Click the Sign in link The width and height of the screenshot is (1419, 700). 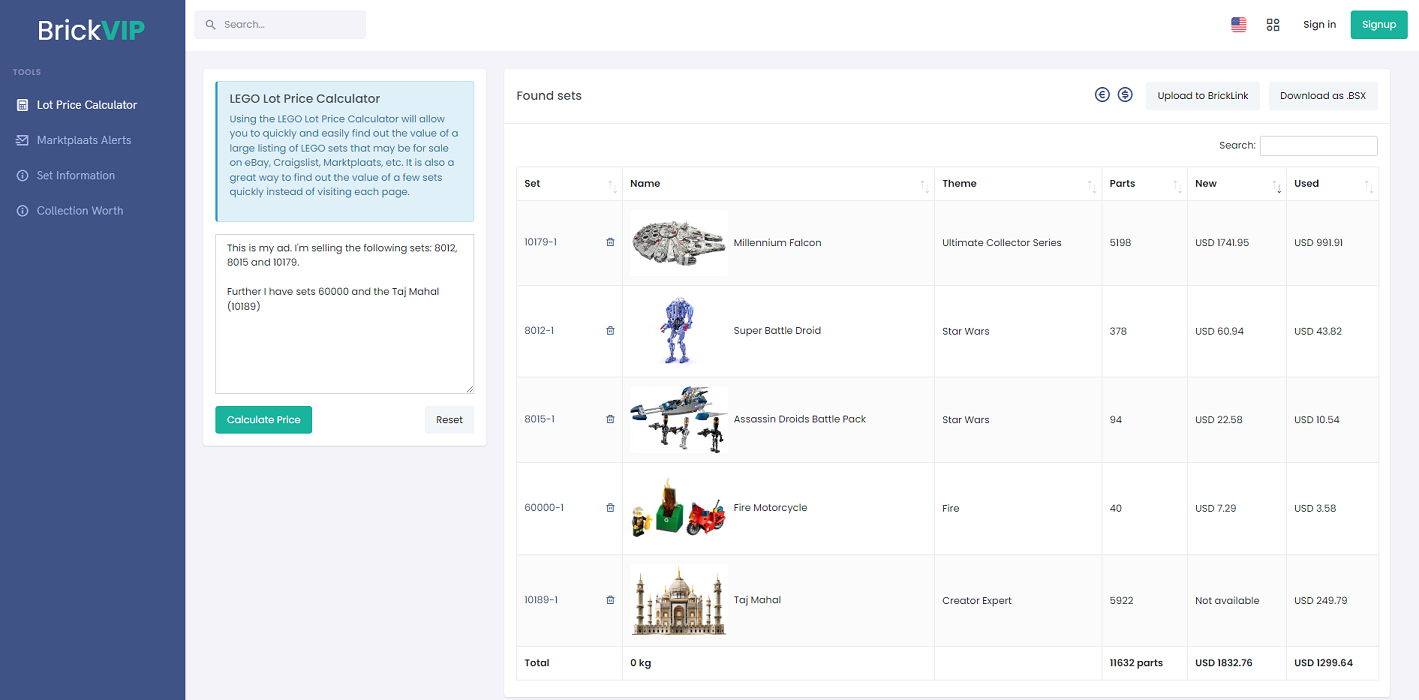pos(1319,25)
